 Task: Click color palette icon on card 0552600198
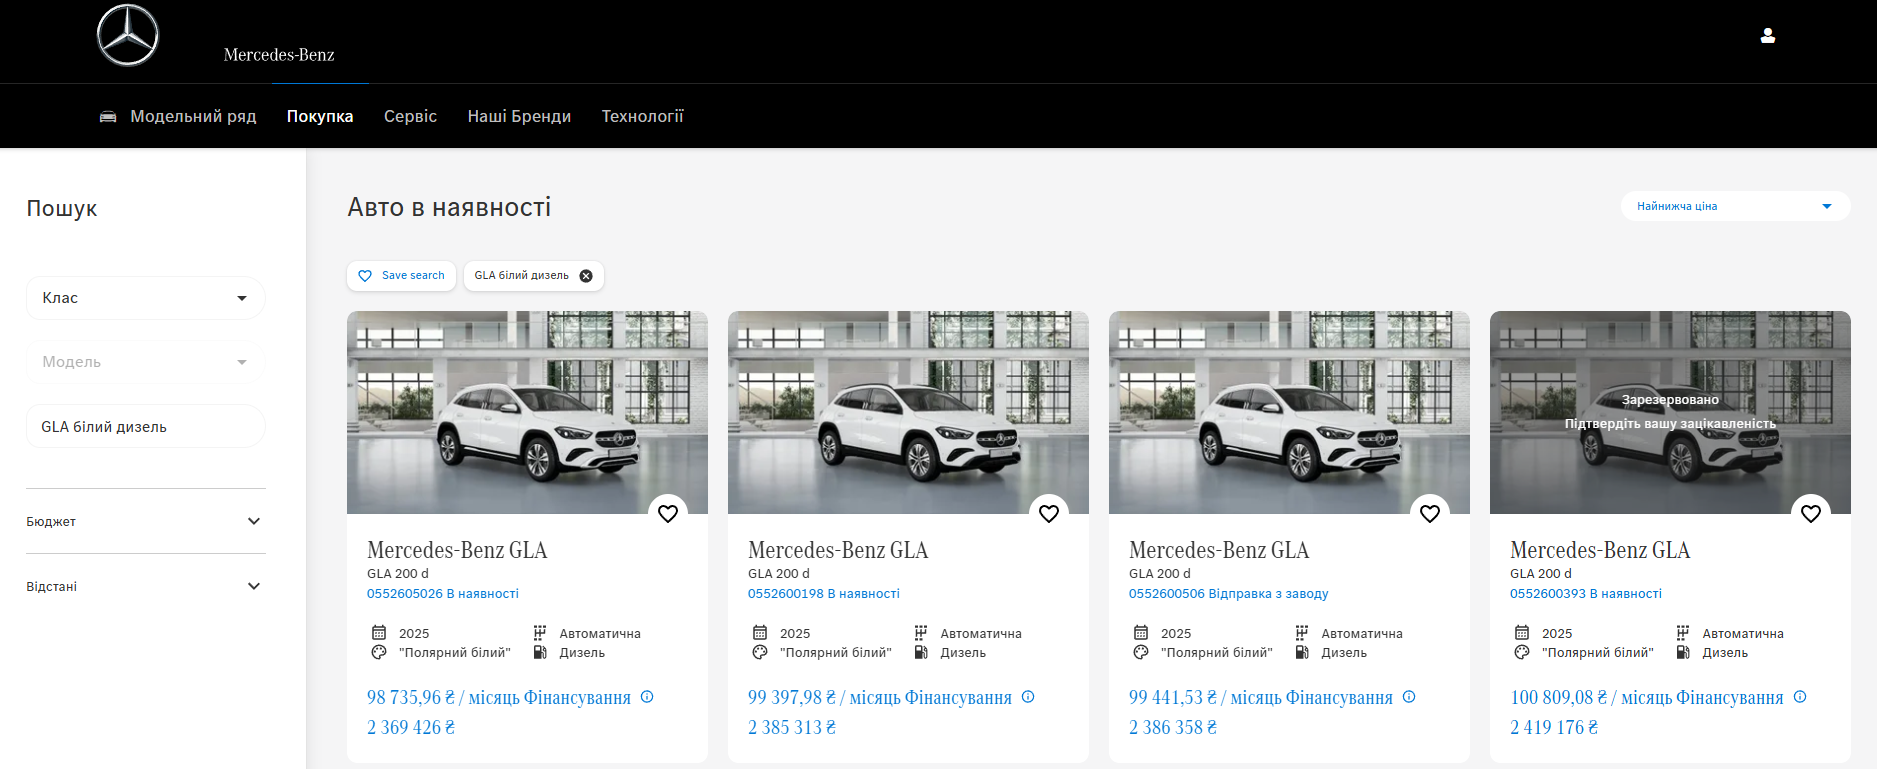tap(760, 652)
